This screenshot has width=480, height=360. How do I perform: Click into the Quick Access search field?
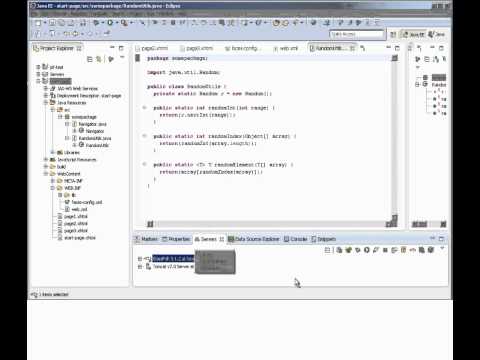point(357,34)
